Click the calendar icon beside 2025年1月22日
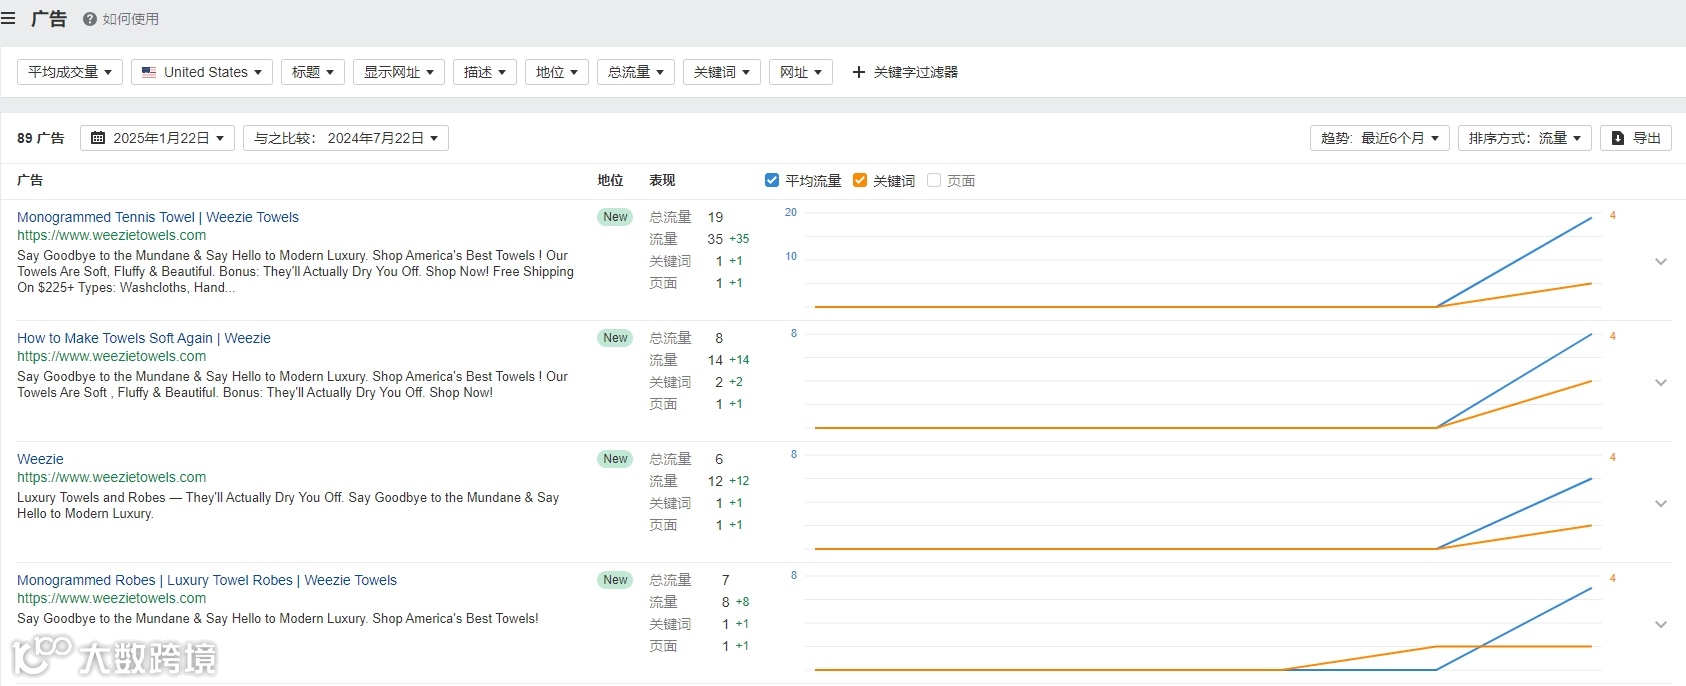 click(98, 138)
